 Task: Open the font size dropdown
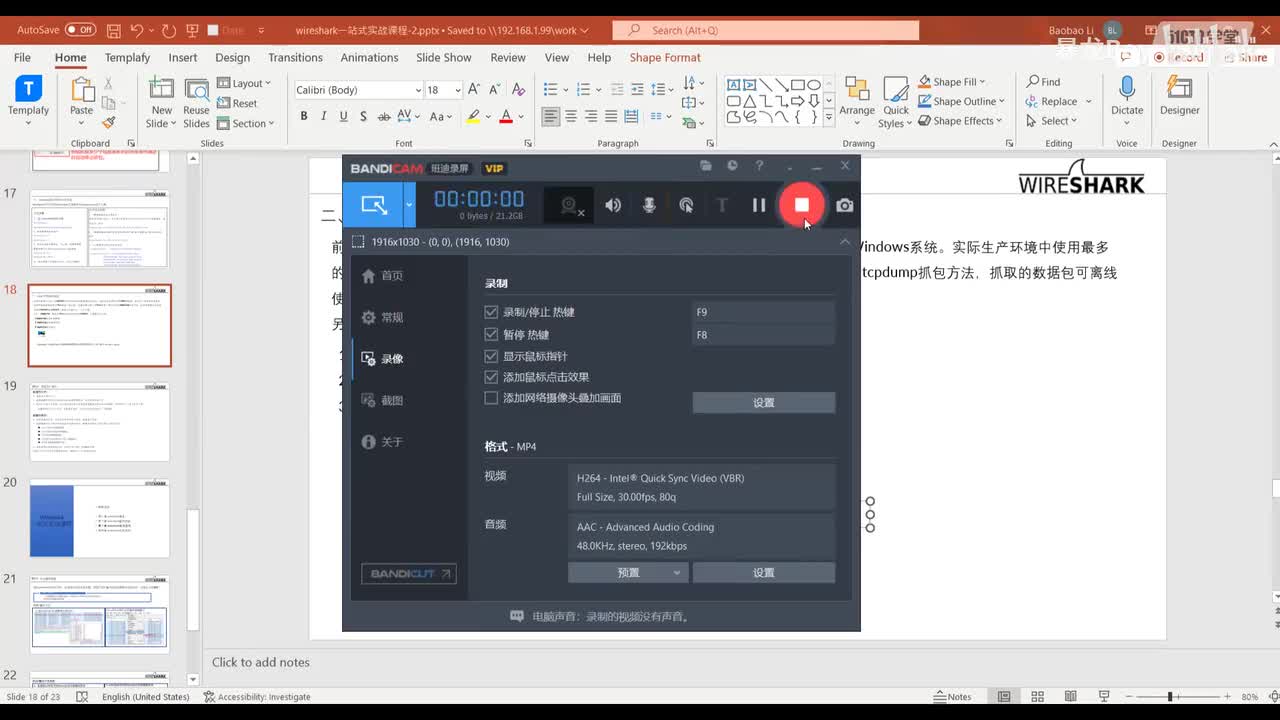(458, 90)
